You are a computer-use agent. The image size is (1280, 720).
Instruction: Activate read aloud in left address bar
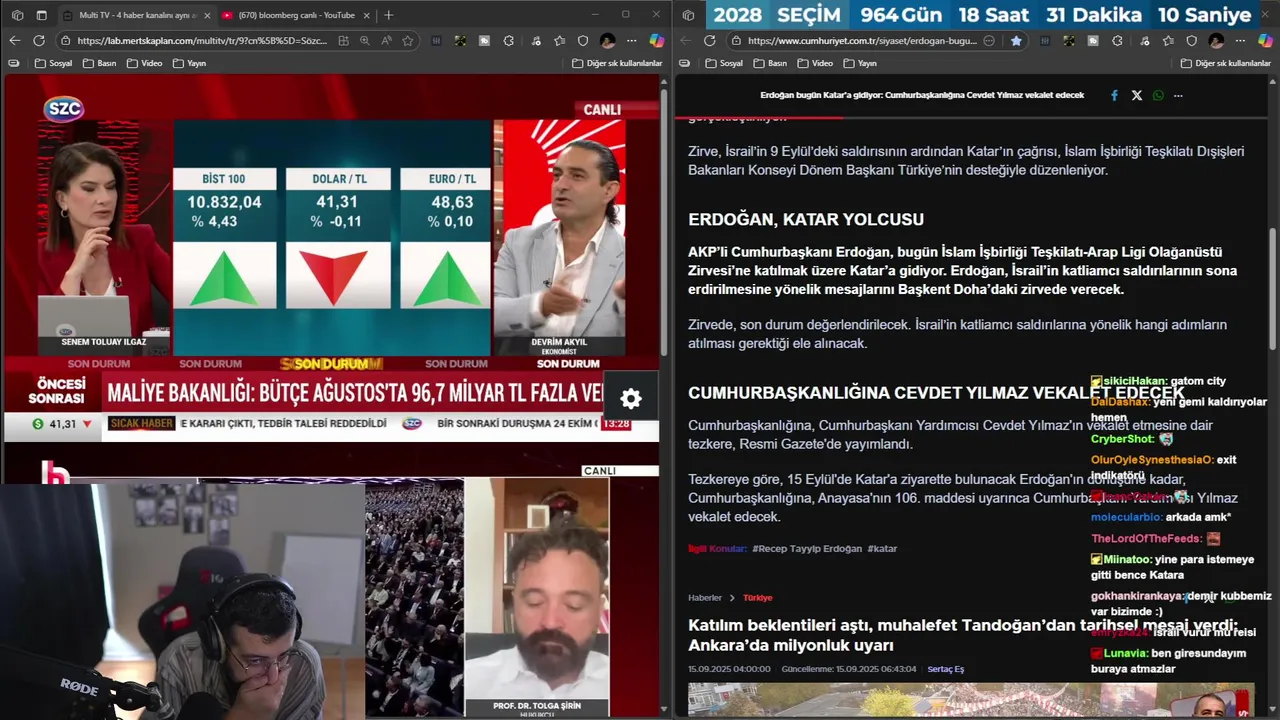386,41
